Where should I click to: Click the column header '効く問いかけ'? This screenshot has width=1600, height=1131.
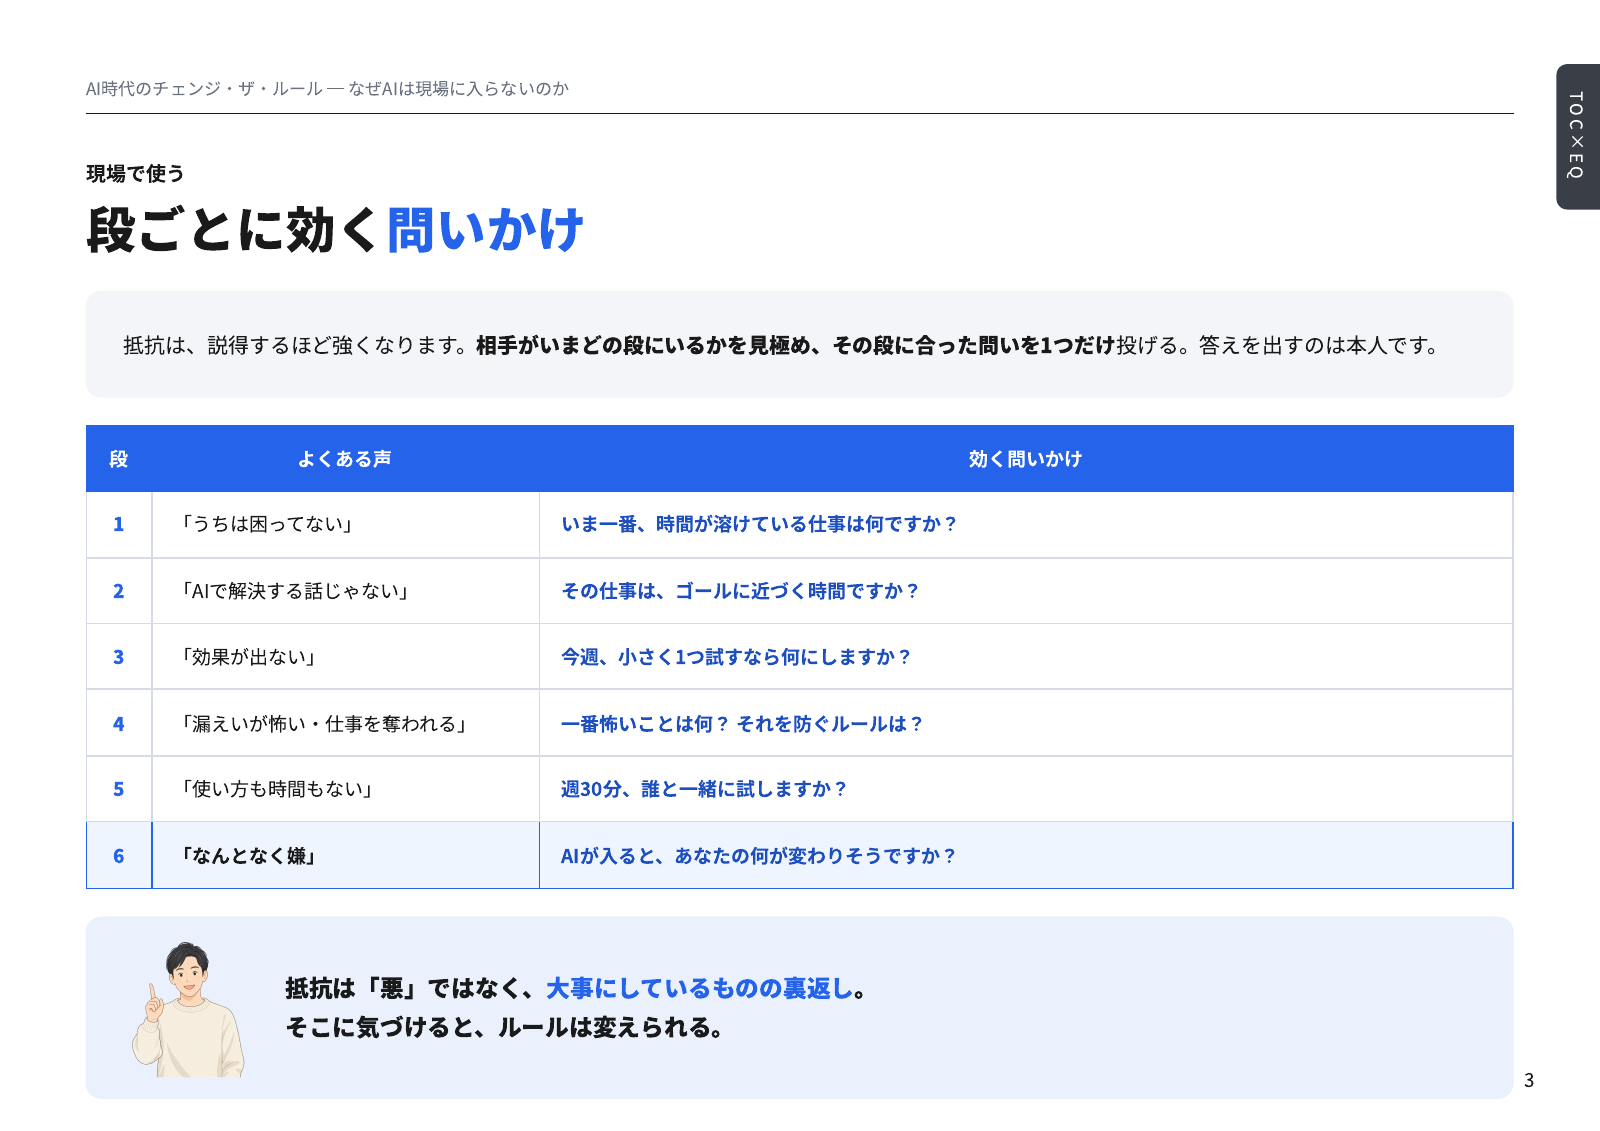click(1025, 459)
